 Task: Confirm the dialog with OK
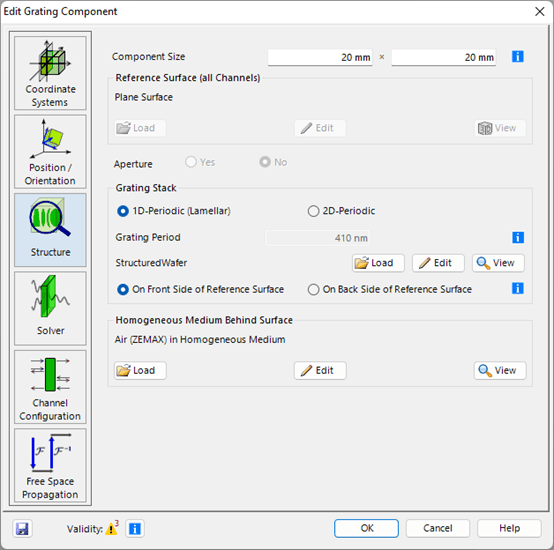366,528
